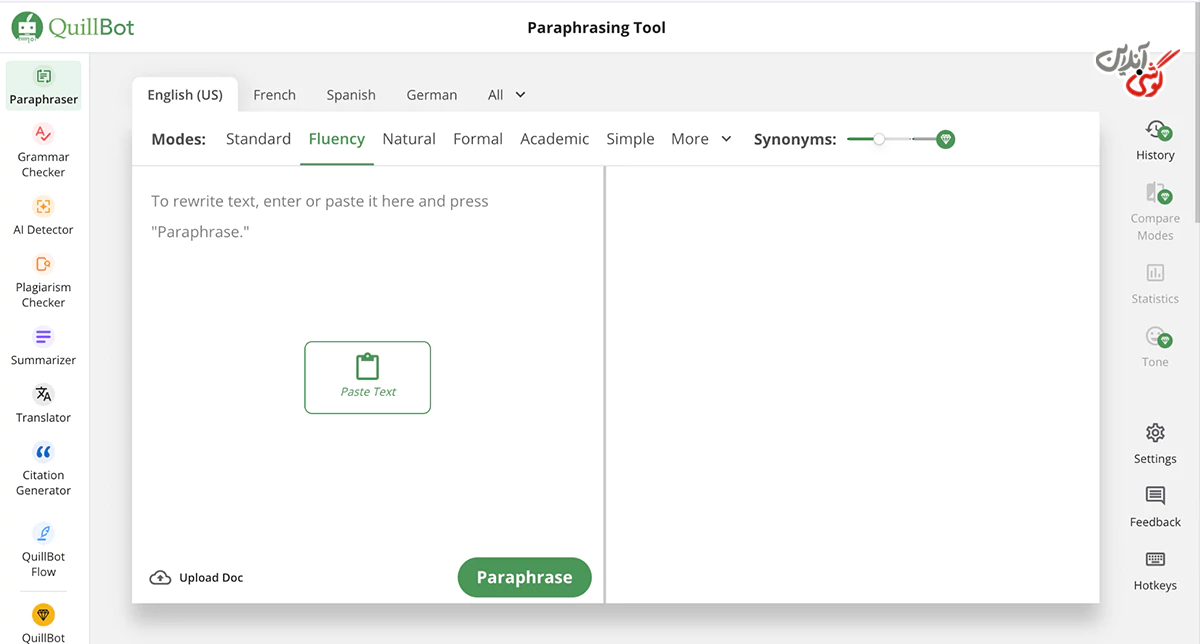This screenshot has height=644, width=1200.
Task: Open the AI Detector tool
Action: click(x=43, y=215)
